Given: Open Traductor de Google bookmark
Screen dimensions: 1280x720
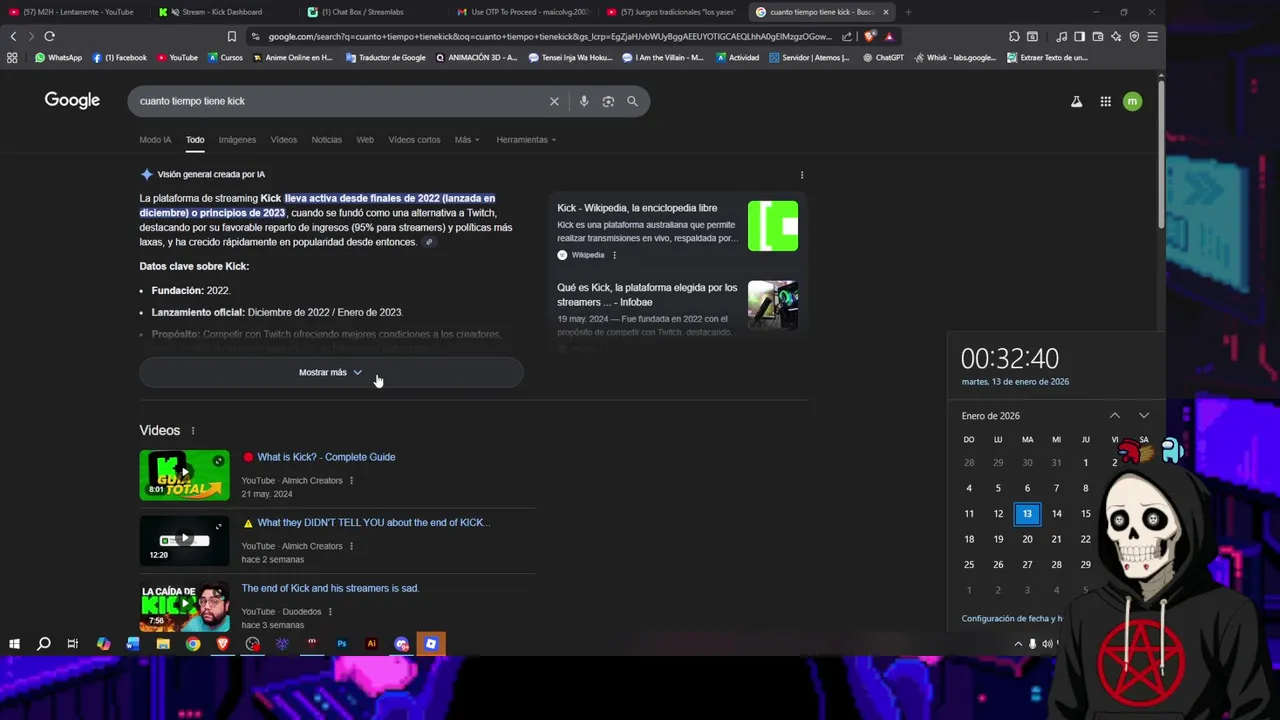Looking at the screenshot, I should point(386,57).
